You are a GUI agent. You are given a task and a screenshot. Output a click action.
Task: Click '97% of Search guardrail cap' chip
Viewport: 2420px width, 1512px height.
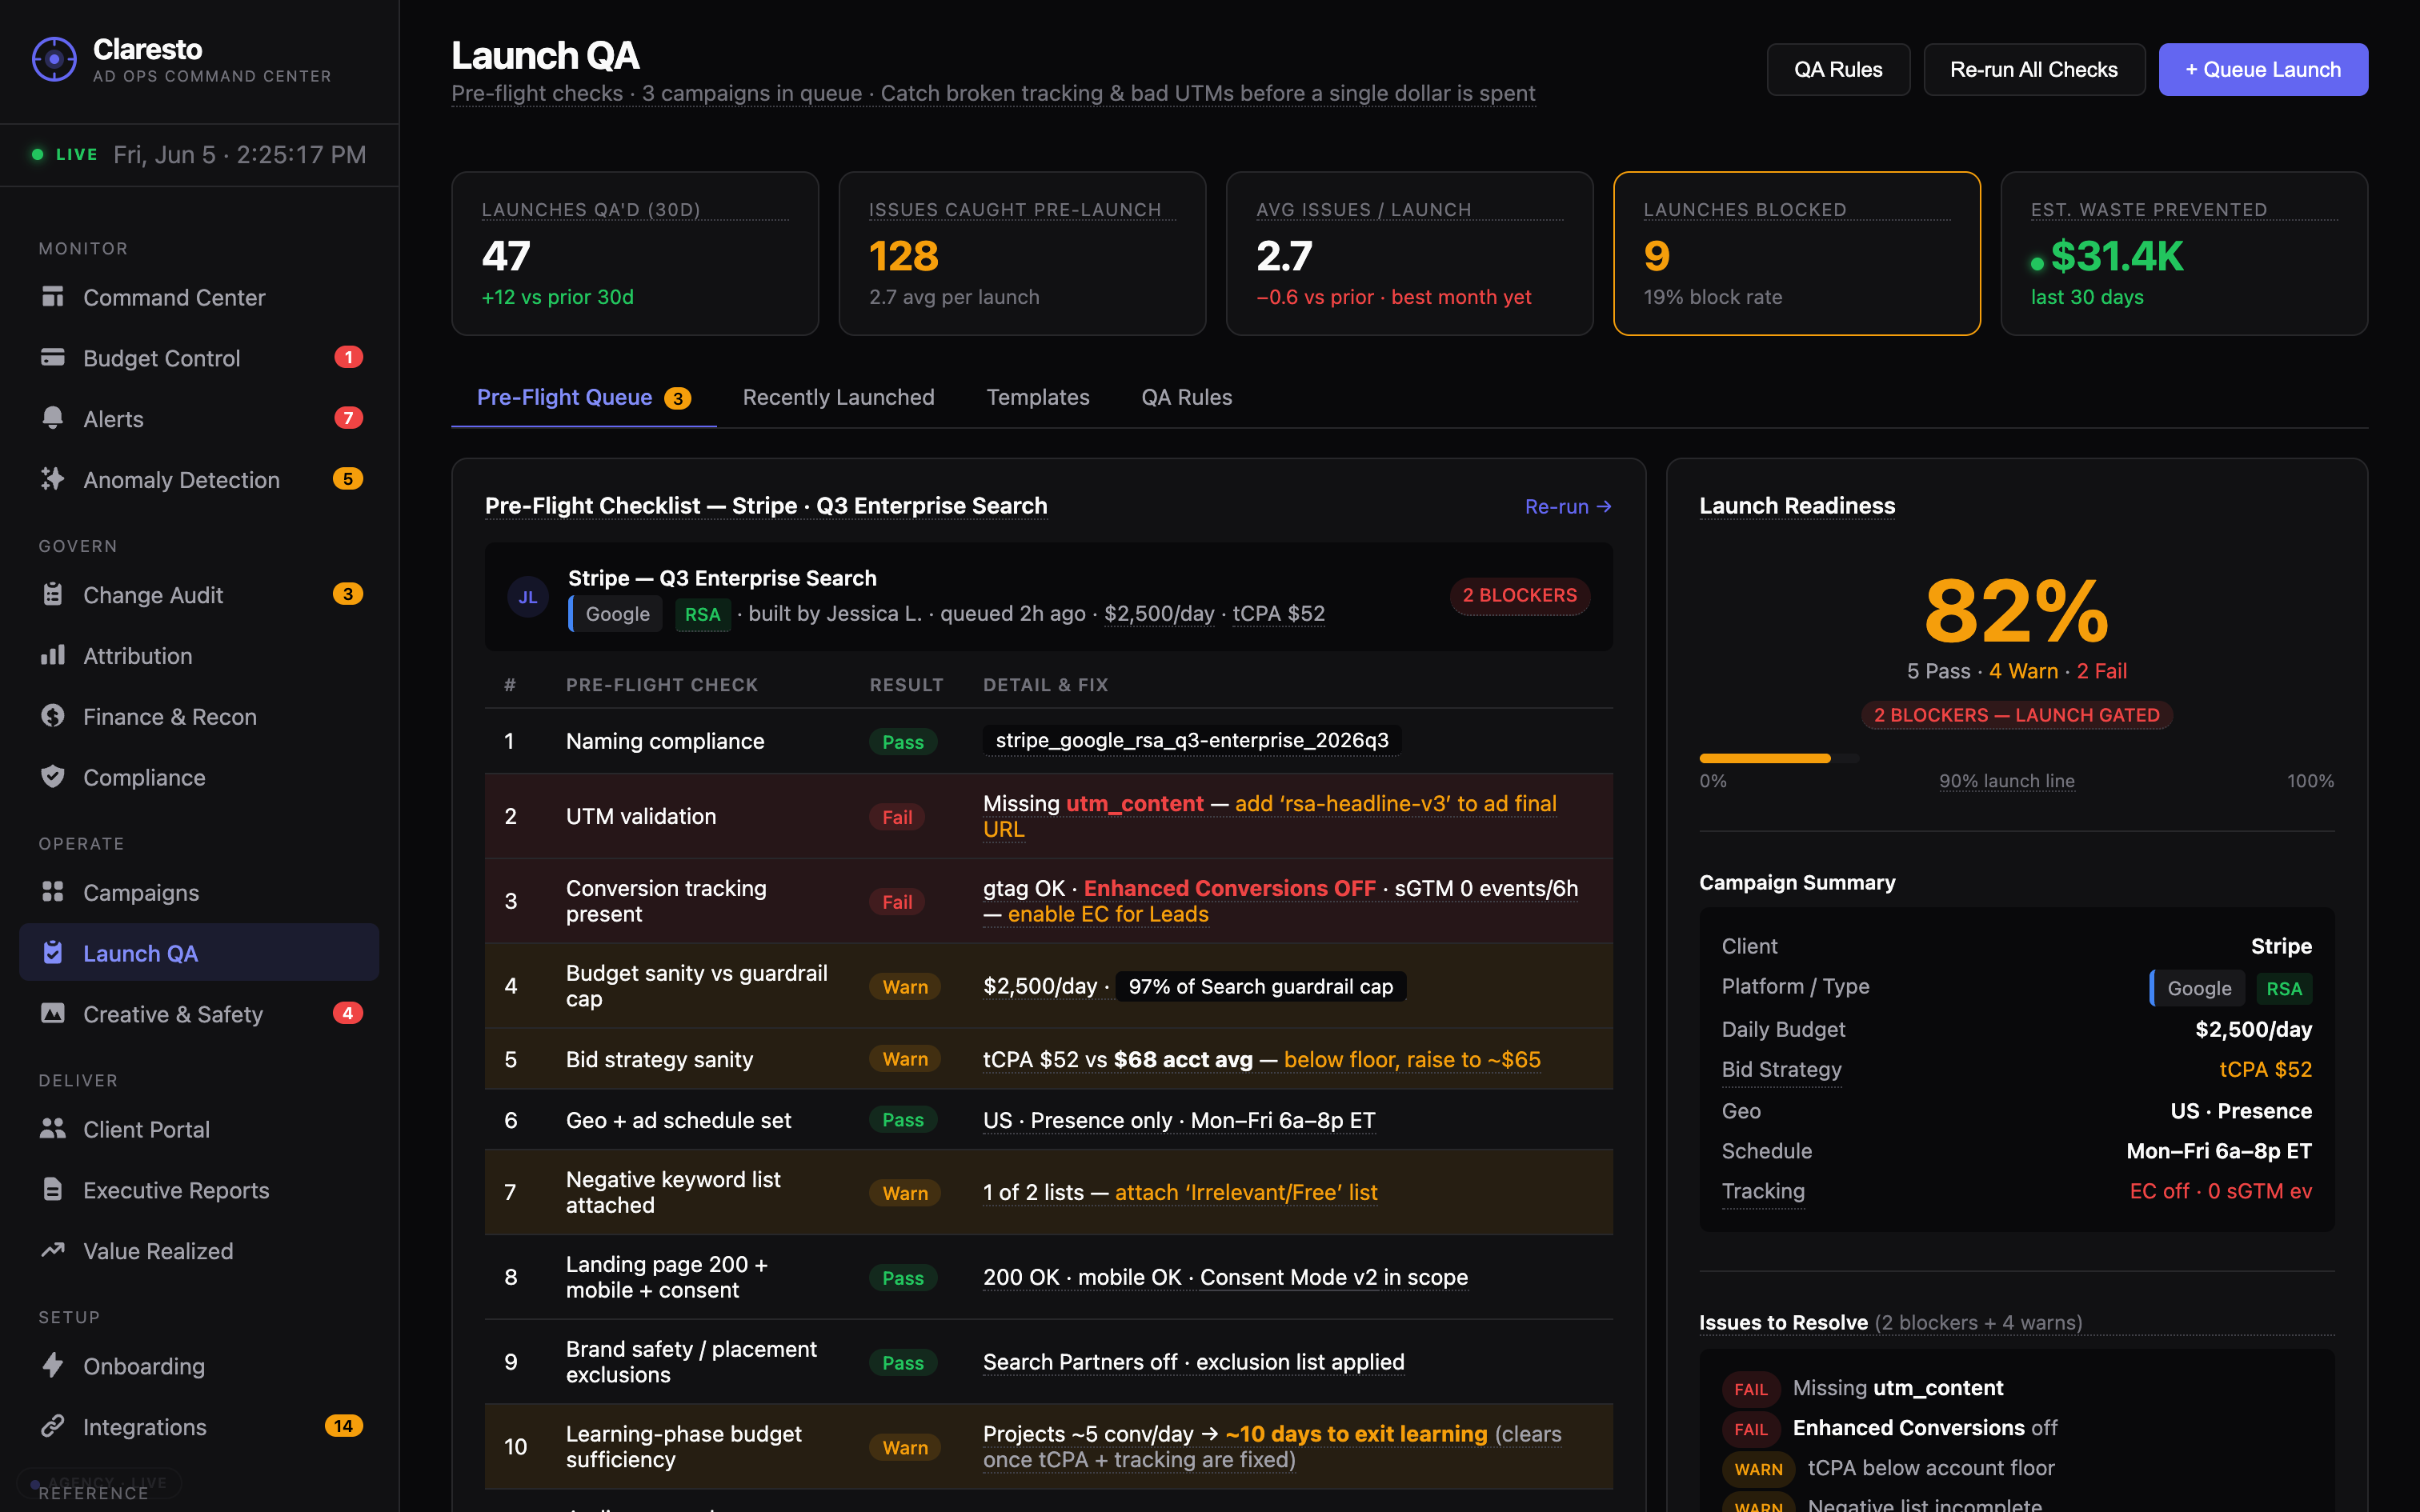1260,987
